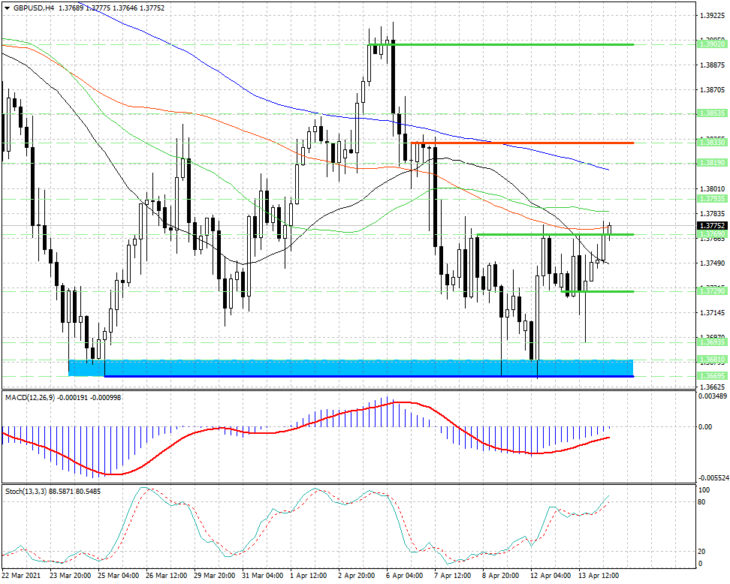Open the chart dropdown triangle beside GBPUSD,H4

click(7, 8)
